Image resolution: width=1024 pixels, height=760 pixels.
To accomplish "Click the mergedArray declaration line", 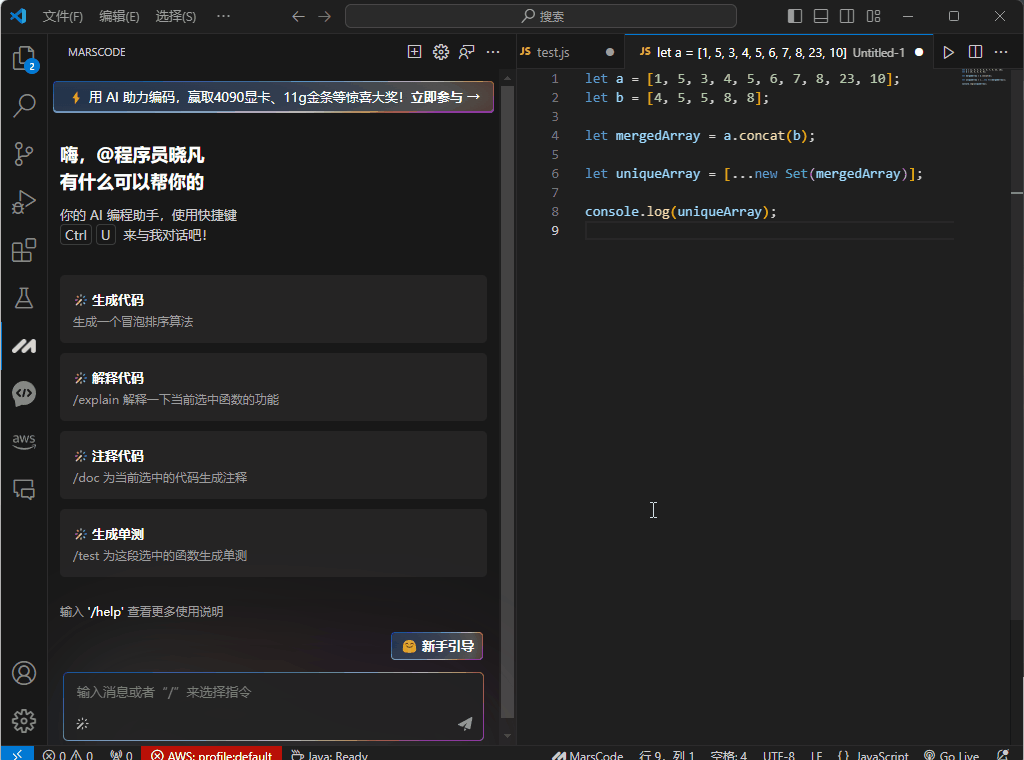I will [x=699, y=136].
